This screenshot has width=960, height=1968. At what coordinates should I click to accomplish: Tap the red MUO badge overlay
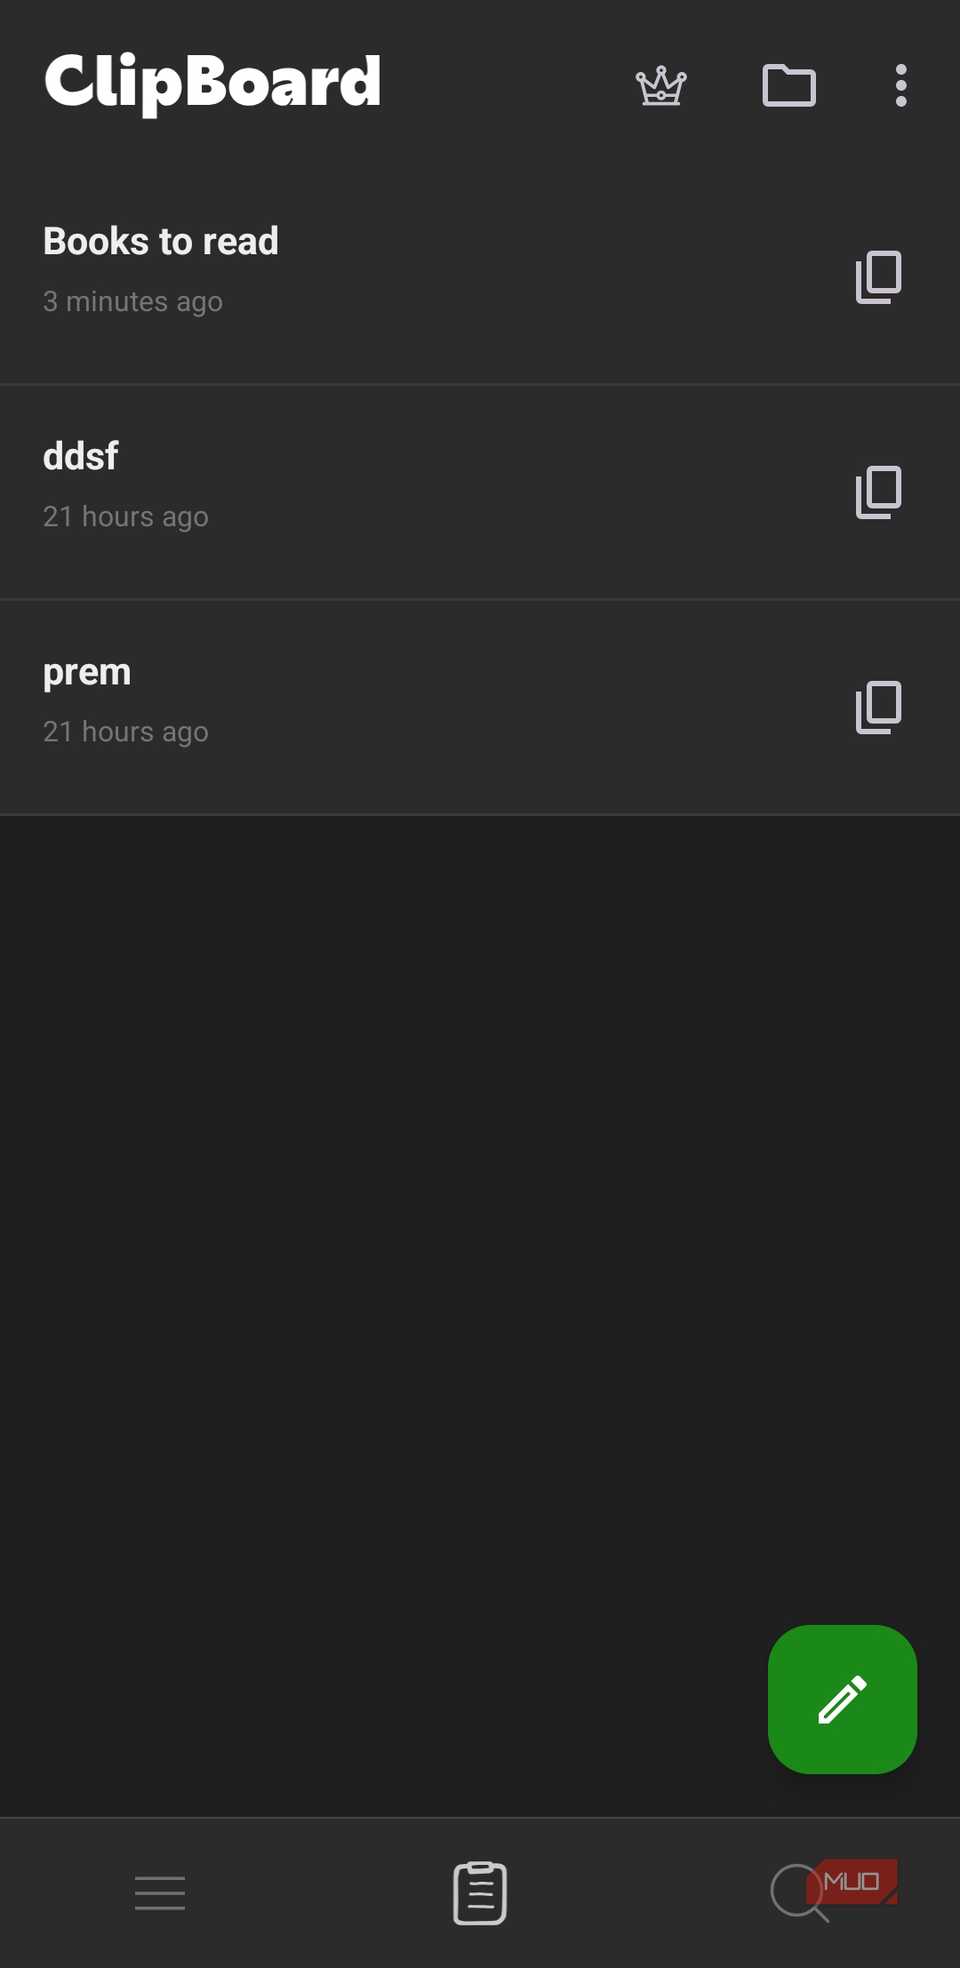855,1880
